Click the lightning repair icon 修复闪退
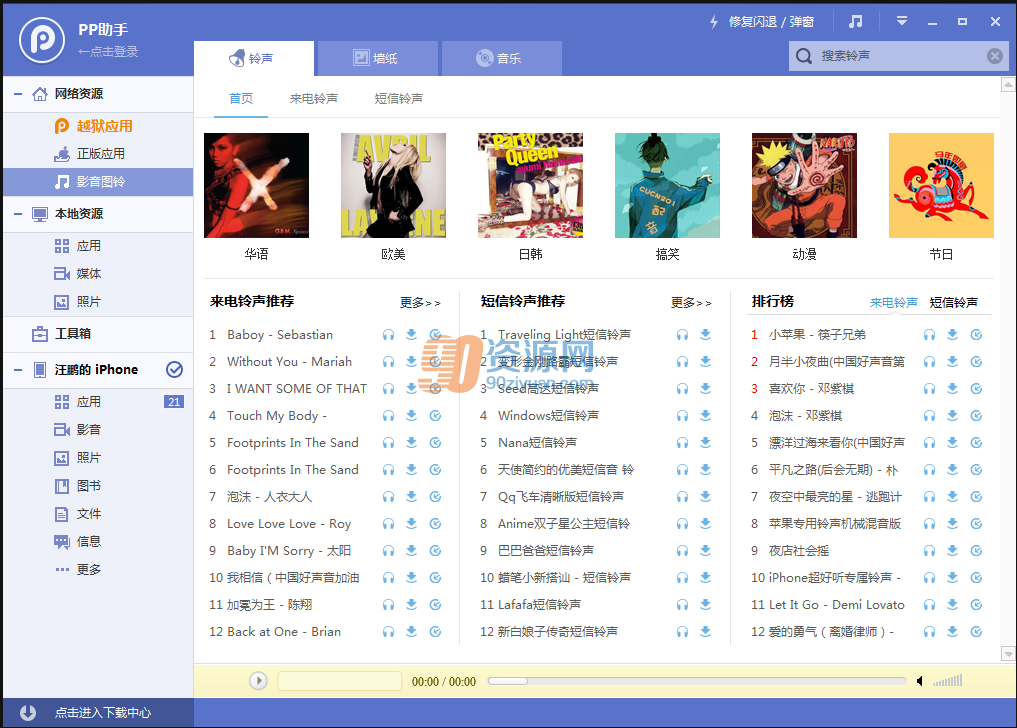This screenshot has width=1017, height=728. pyautogui.click(x=714, y=22)
